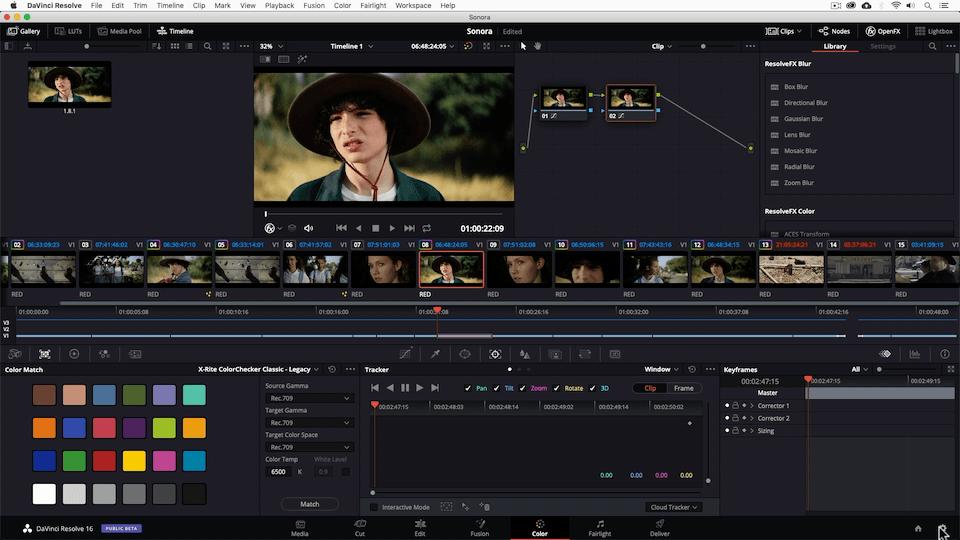This screenshot has height=540, width=960.
Task: Open the Source Gamma Rec.709 dropdown
Action: point(309,398)
